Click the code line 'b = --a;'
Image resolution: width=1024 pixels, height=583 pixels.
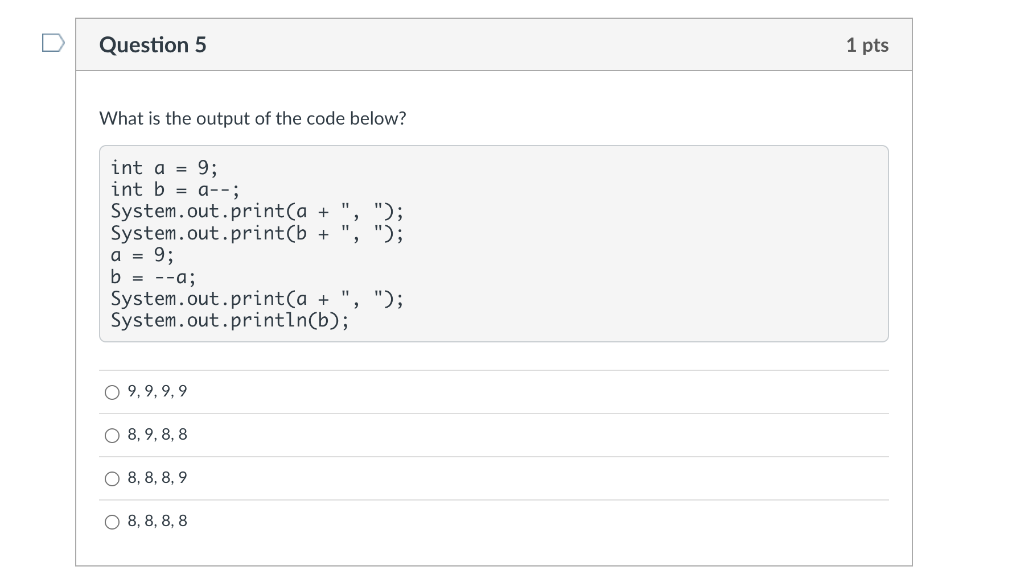(153, 277)
